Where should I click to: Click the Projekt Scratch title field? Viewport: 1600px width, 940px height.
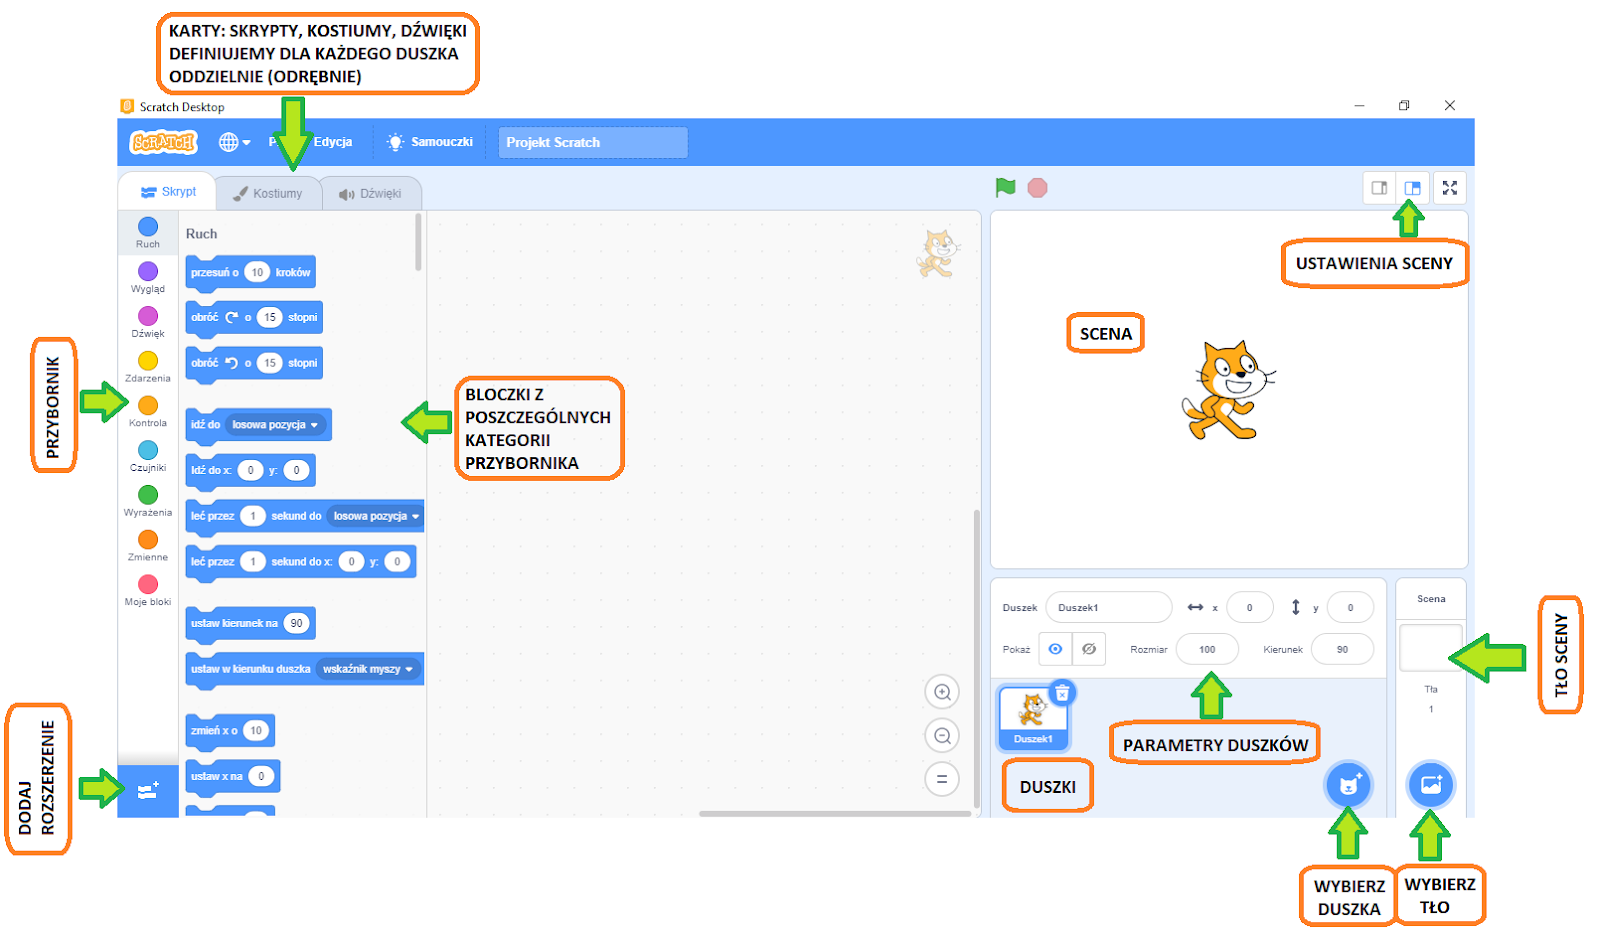pyautogui.click(x=592, y=142)
